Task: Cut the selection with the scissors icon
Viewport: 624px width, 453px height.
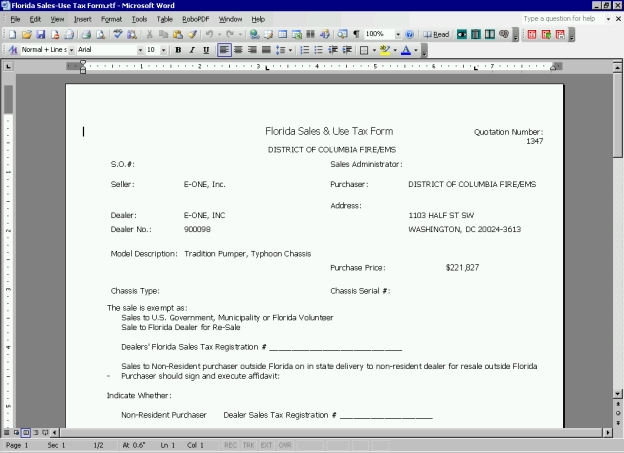Action: (150, 35)
